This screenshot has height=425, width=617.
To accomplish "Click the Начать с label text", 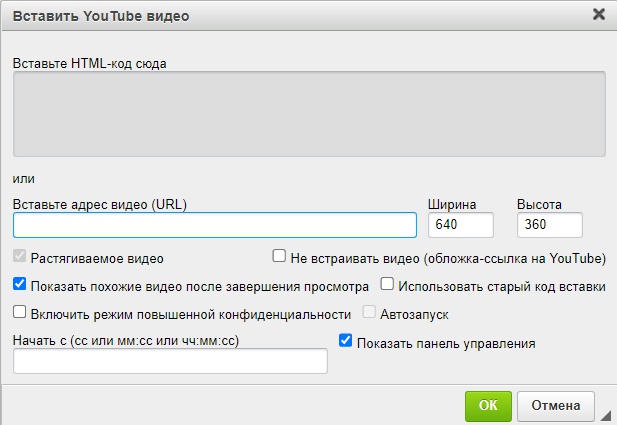I will point(126,341).
